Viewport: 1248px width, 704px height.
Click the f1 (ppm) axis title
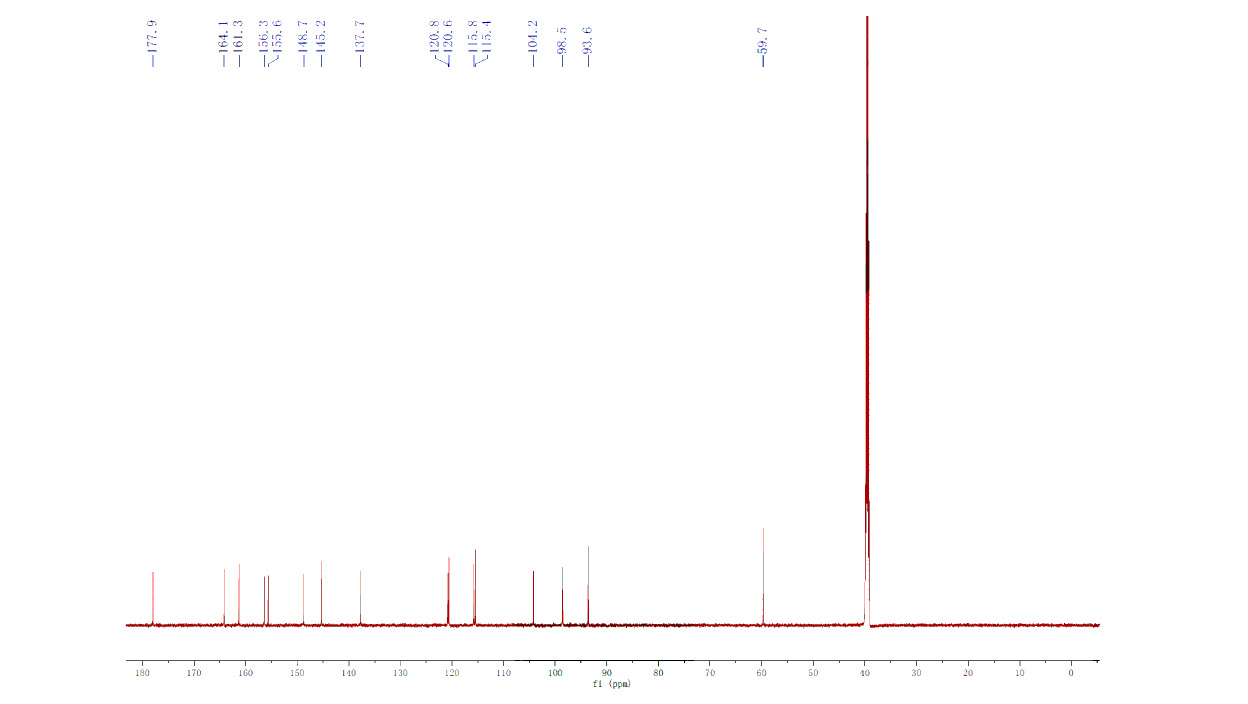pos(612,684)
